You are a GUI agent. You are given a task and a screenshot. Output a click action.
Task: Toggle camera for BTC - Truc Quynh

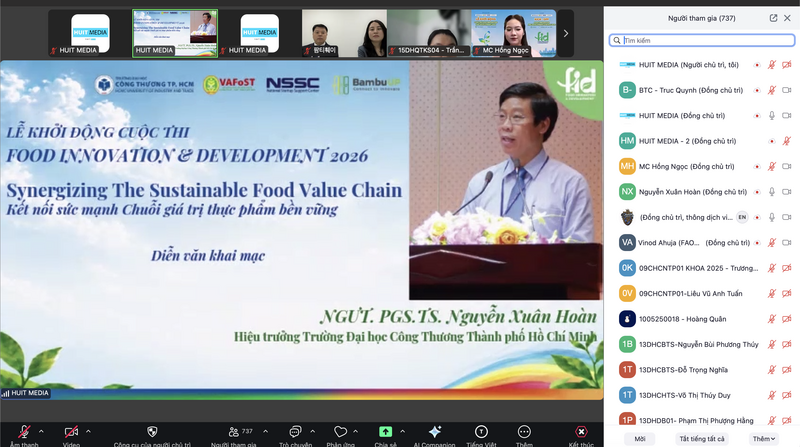pyautogui.click(x=787, y=90)
